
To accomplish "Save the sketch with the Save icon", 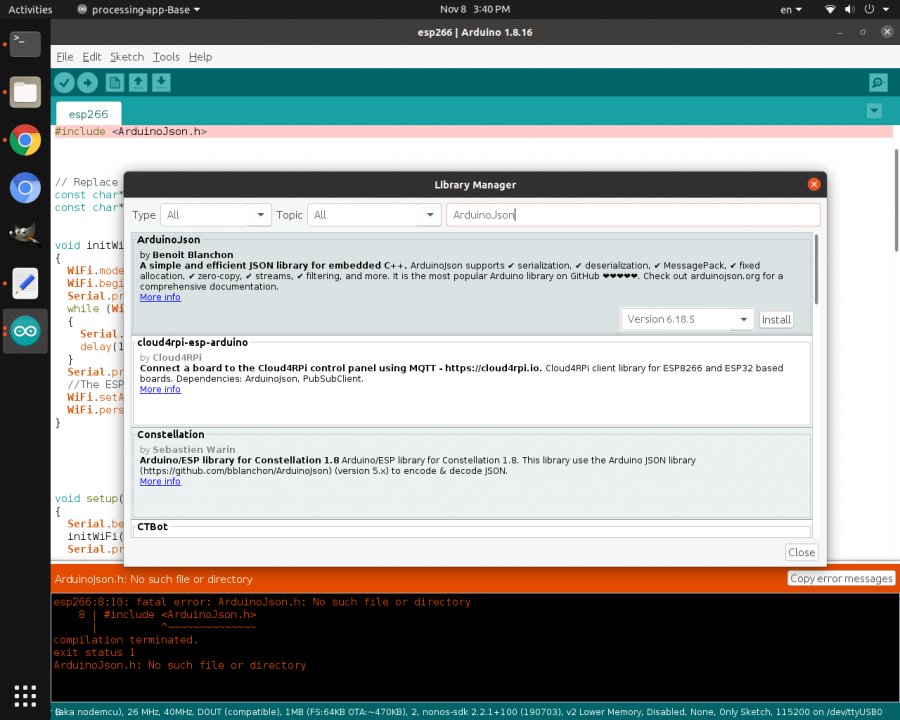I will click(161, 83).
